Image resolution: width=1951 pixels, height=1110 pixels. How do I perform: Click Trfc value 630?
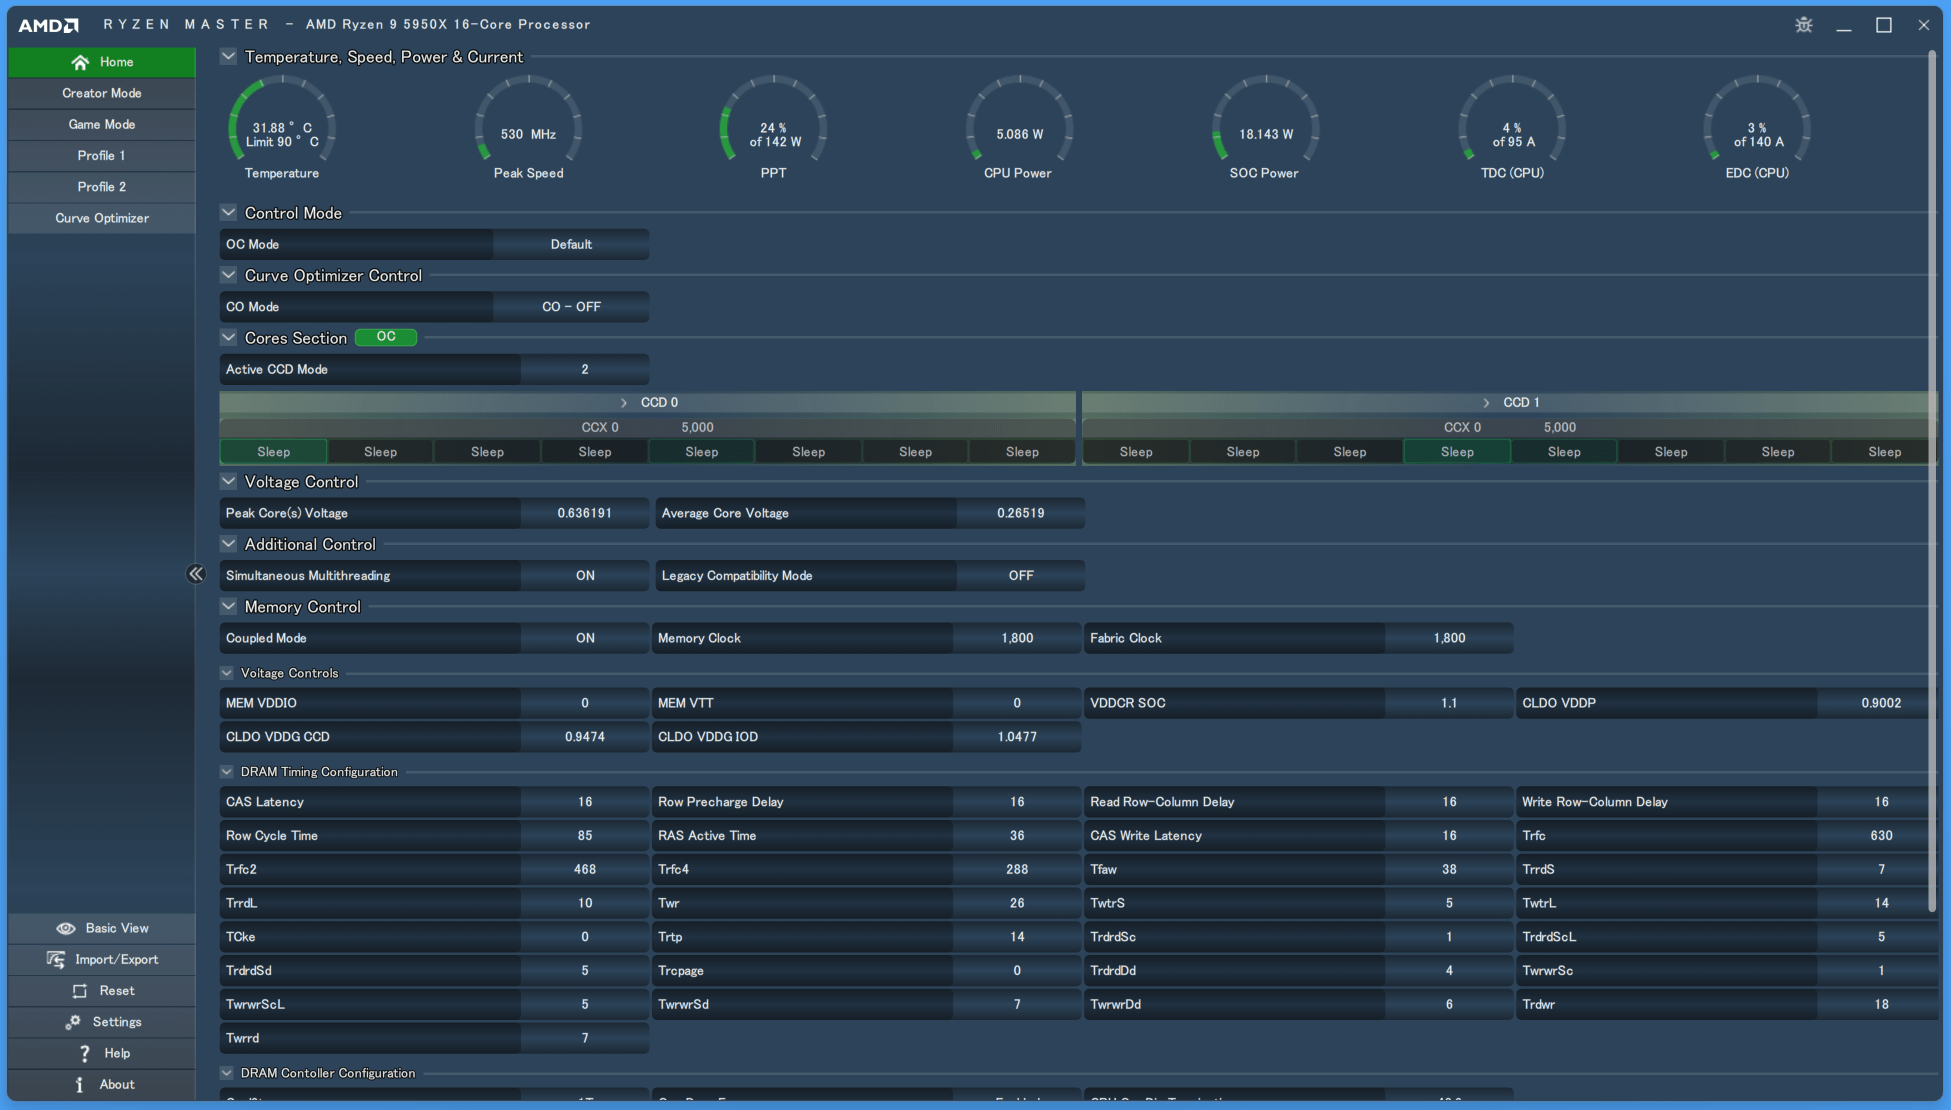[1881, 836]
